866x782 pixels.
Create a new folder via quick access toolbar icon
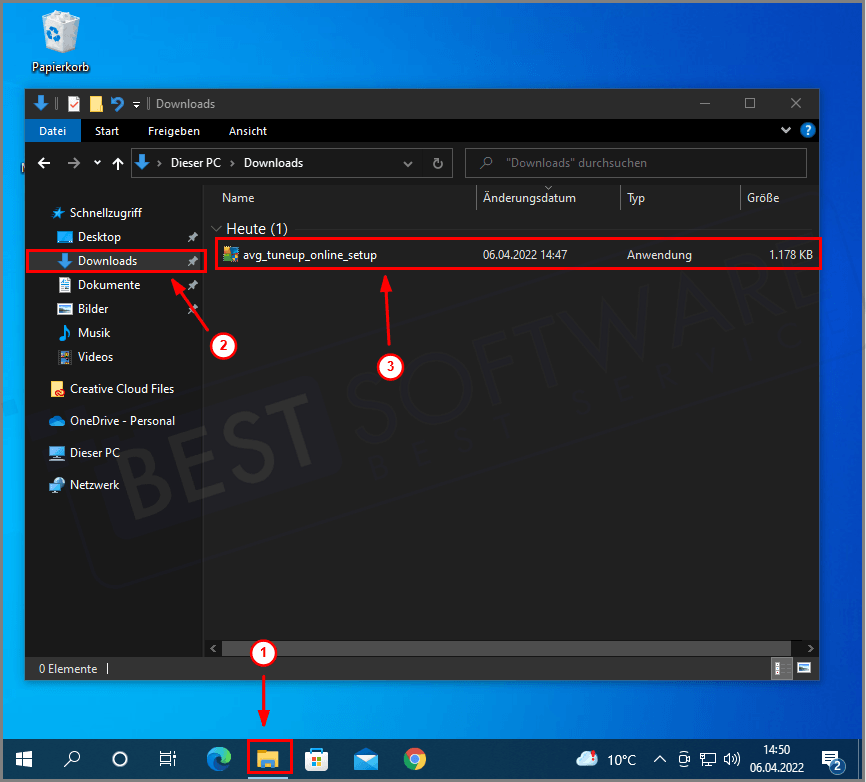(95, 103)
